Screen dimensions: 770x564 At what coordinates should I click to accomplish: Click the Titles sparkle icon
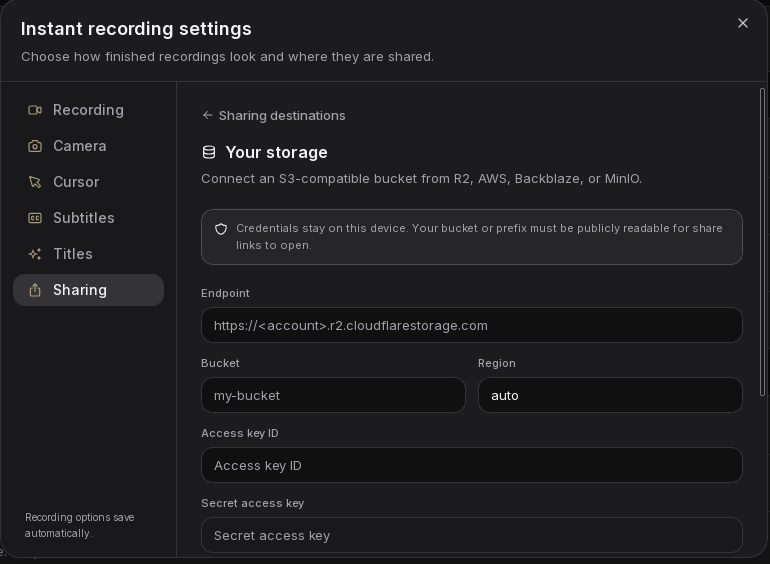[35, 254]
